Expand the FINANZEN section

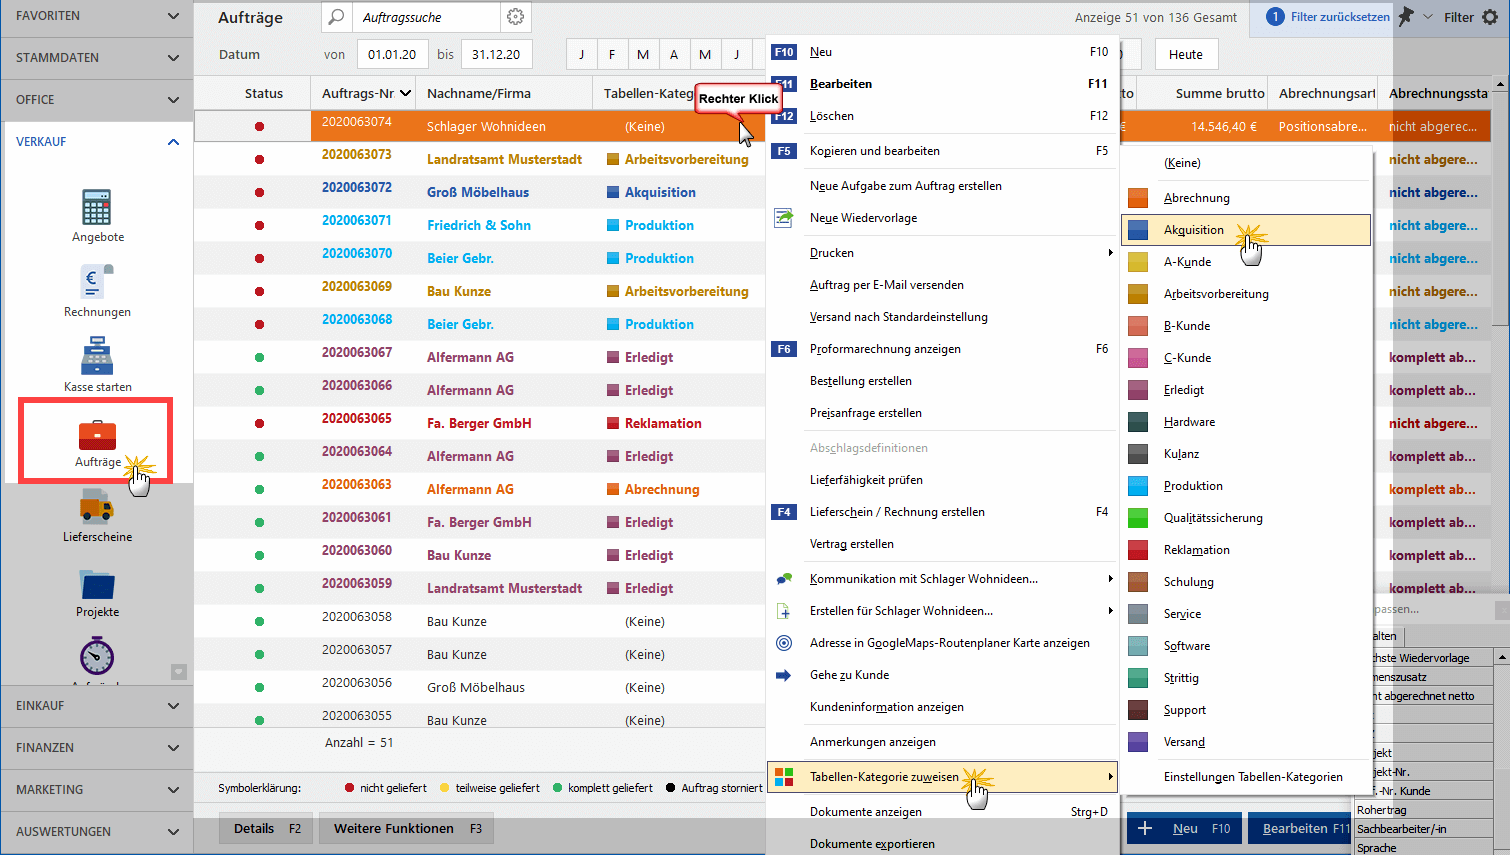coord(97,748)
